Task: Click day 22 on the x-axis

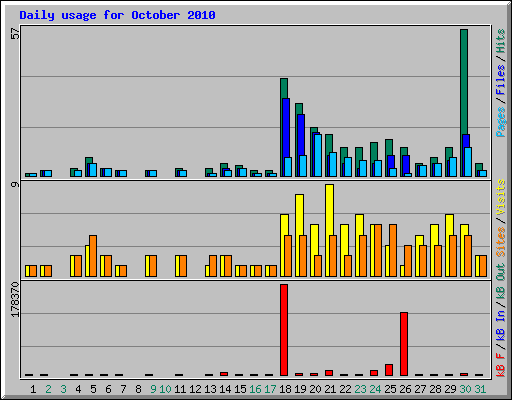Action: pos(345,389)
